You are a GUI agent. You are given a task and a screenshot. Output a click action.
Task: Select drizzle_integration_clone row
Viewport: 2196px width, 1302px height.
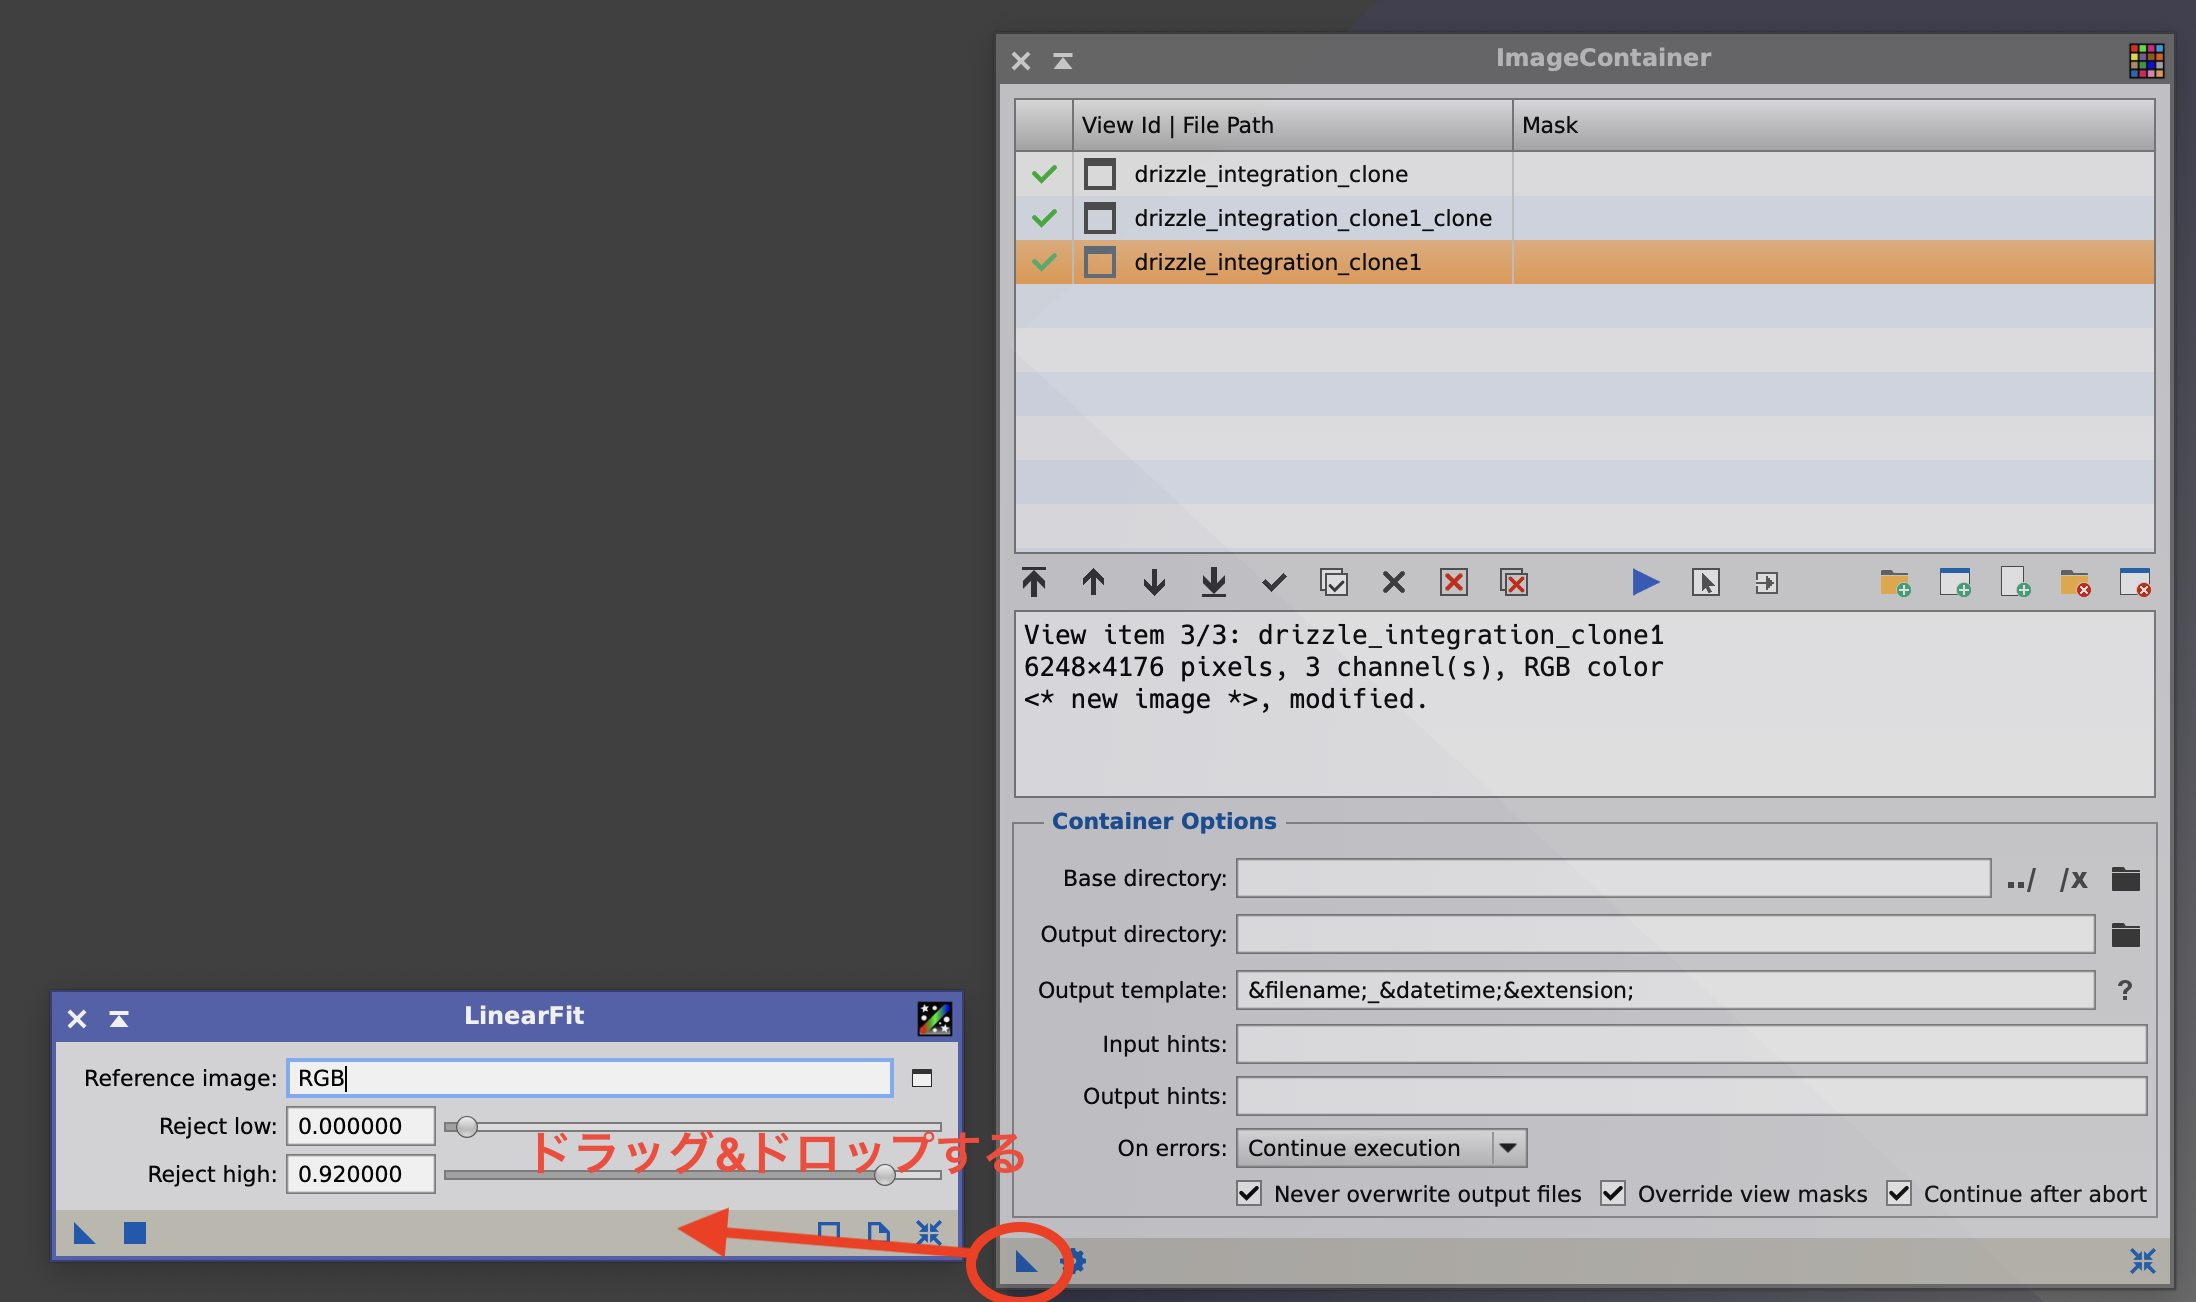[1270, 174]
